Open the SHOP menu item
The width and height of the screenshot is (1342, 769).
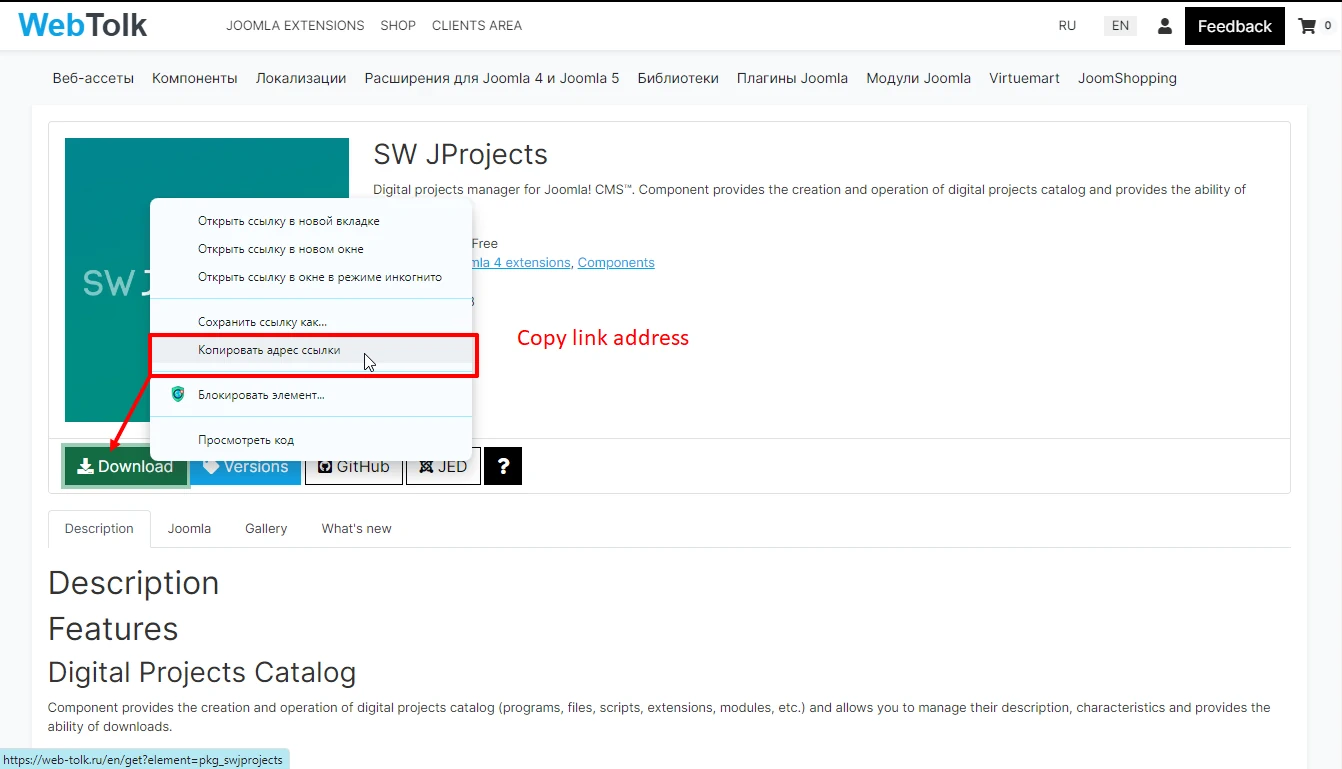[398, 26]
